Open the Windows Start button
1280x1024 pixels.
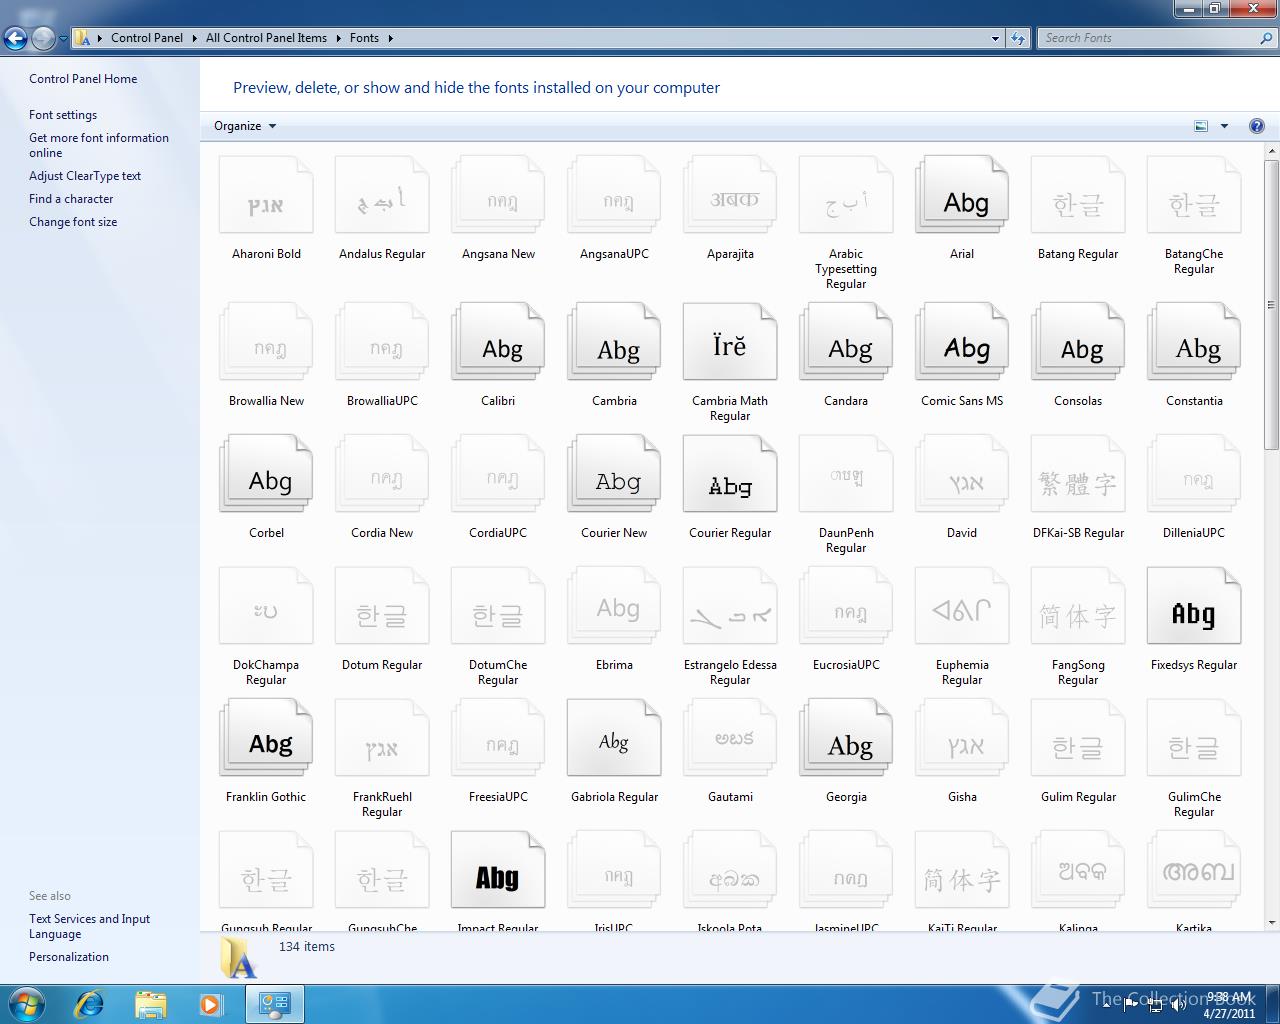[26, 1003]
